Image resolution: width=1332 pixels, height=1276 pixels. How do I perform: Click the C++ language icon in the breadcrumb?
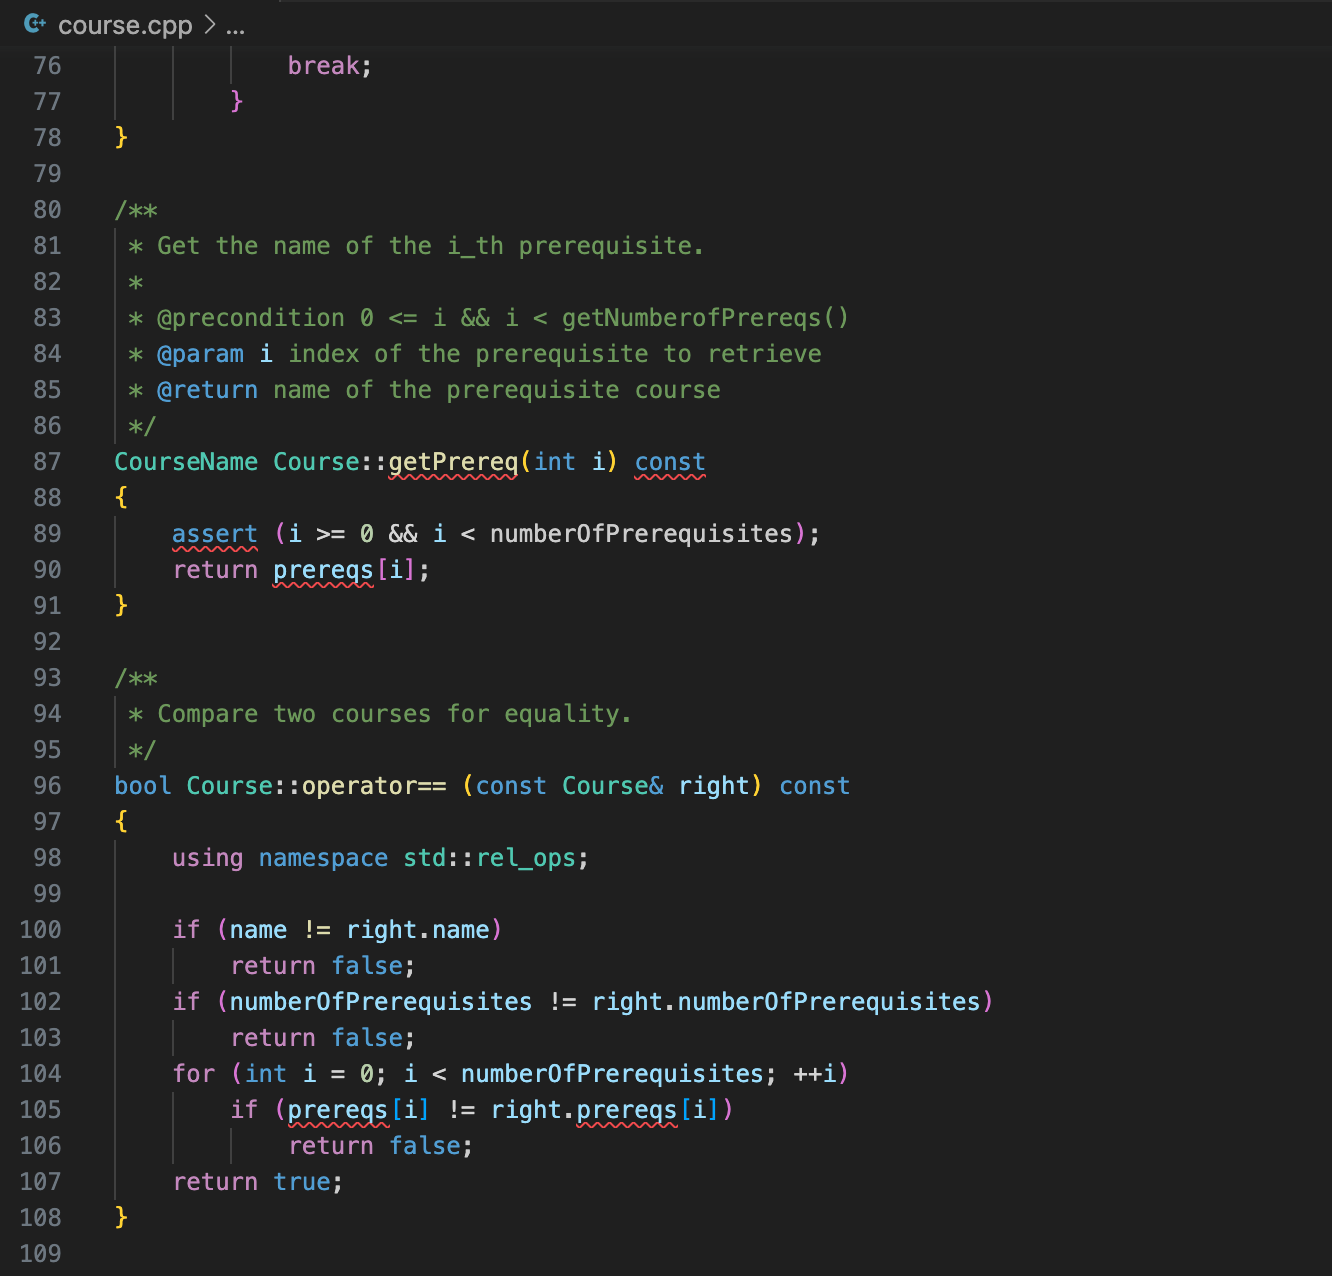click(35, 25)
